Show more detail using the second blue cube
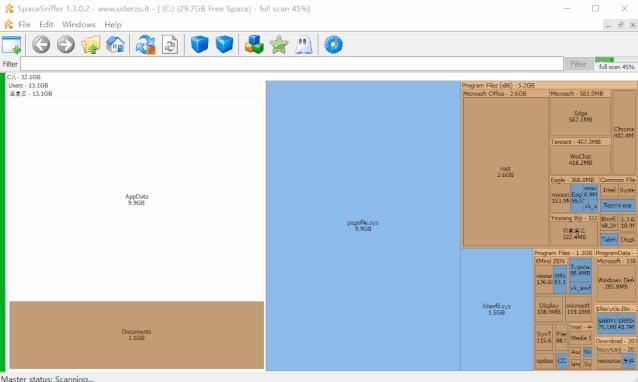 coord(224,44)
